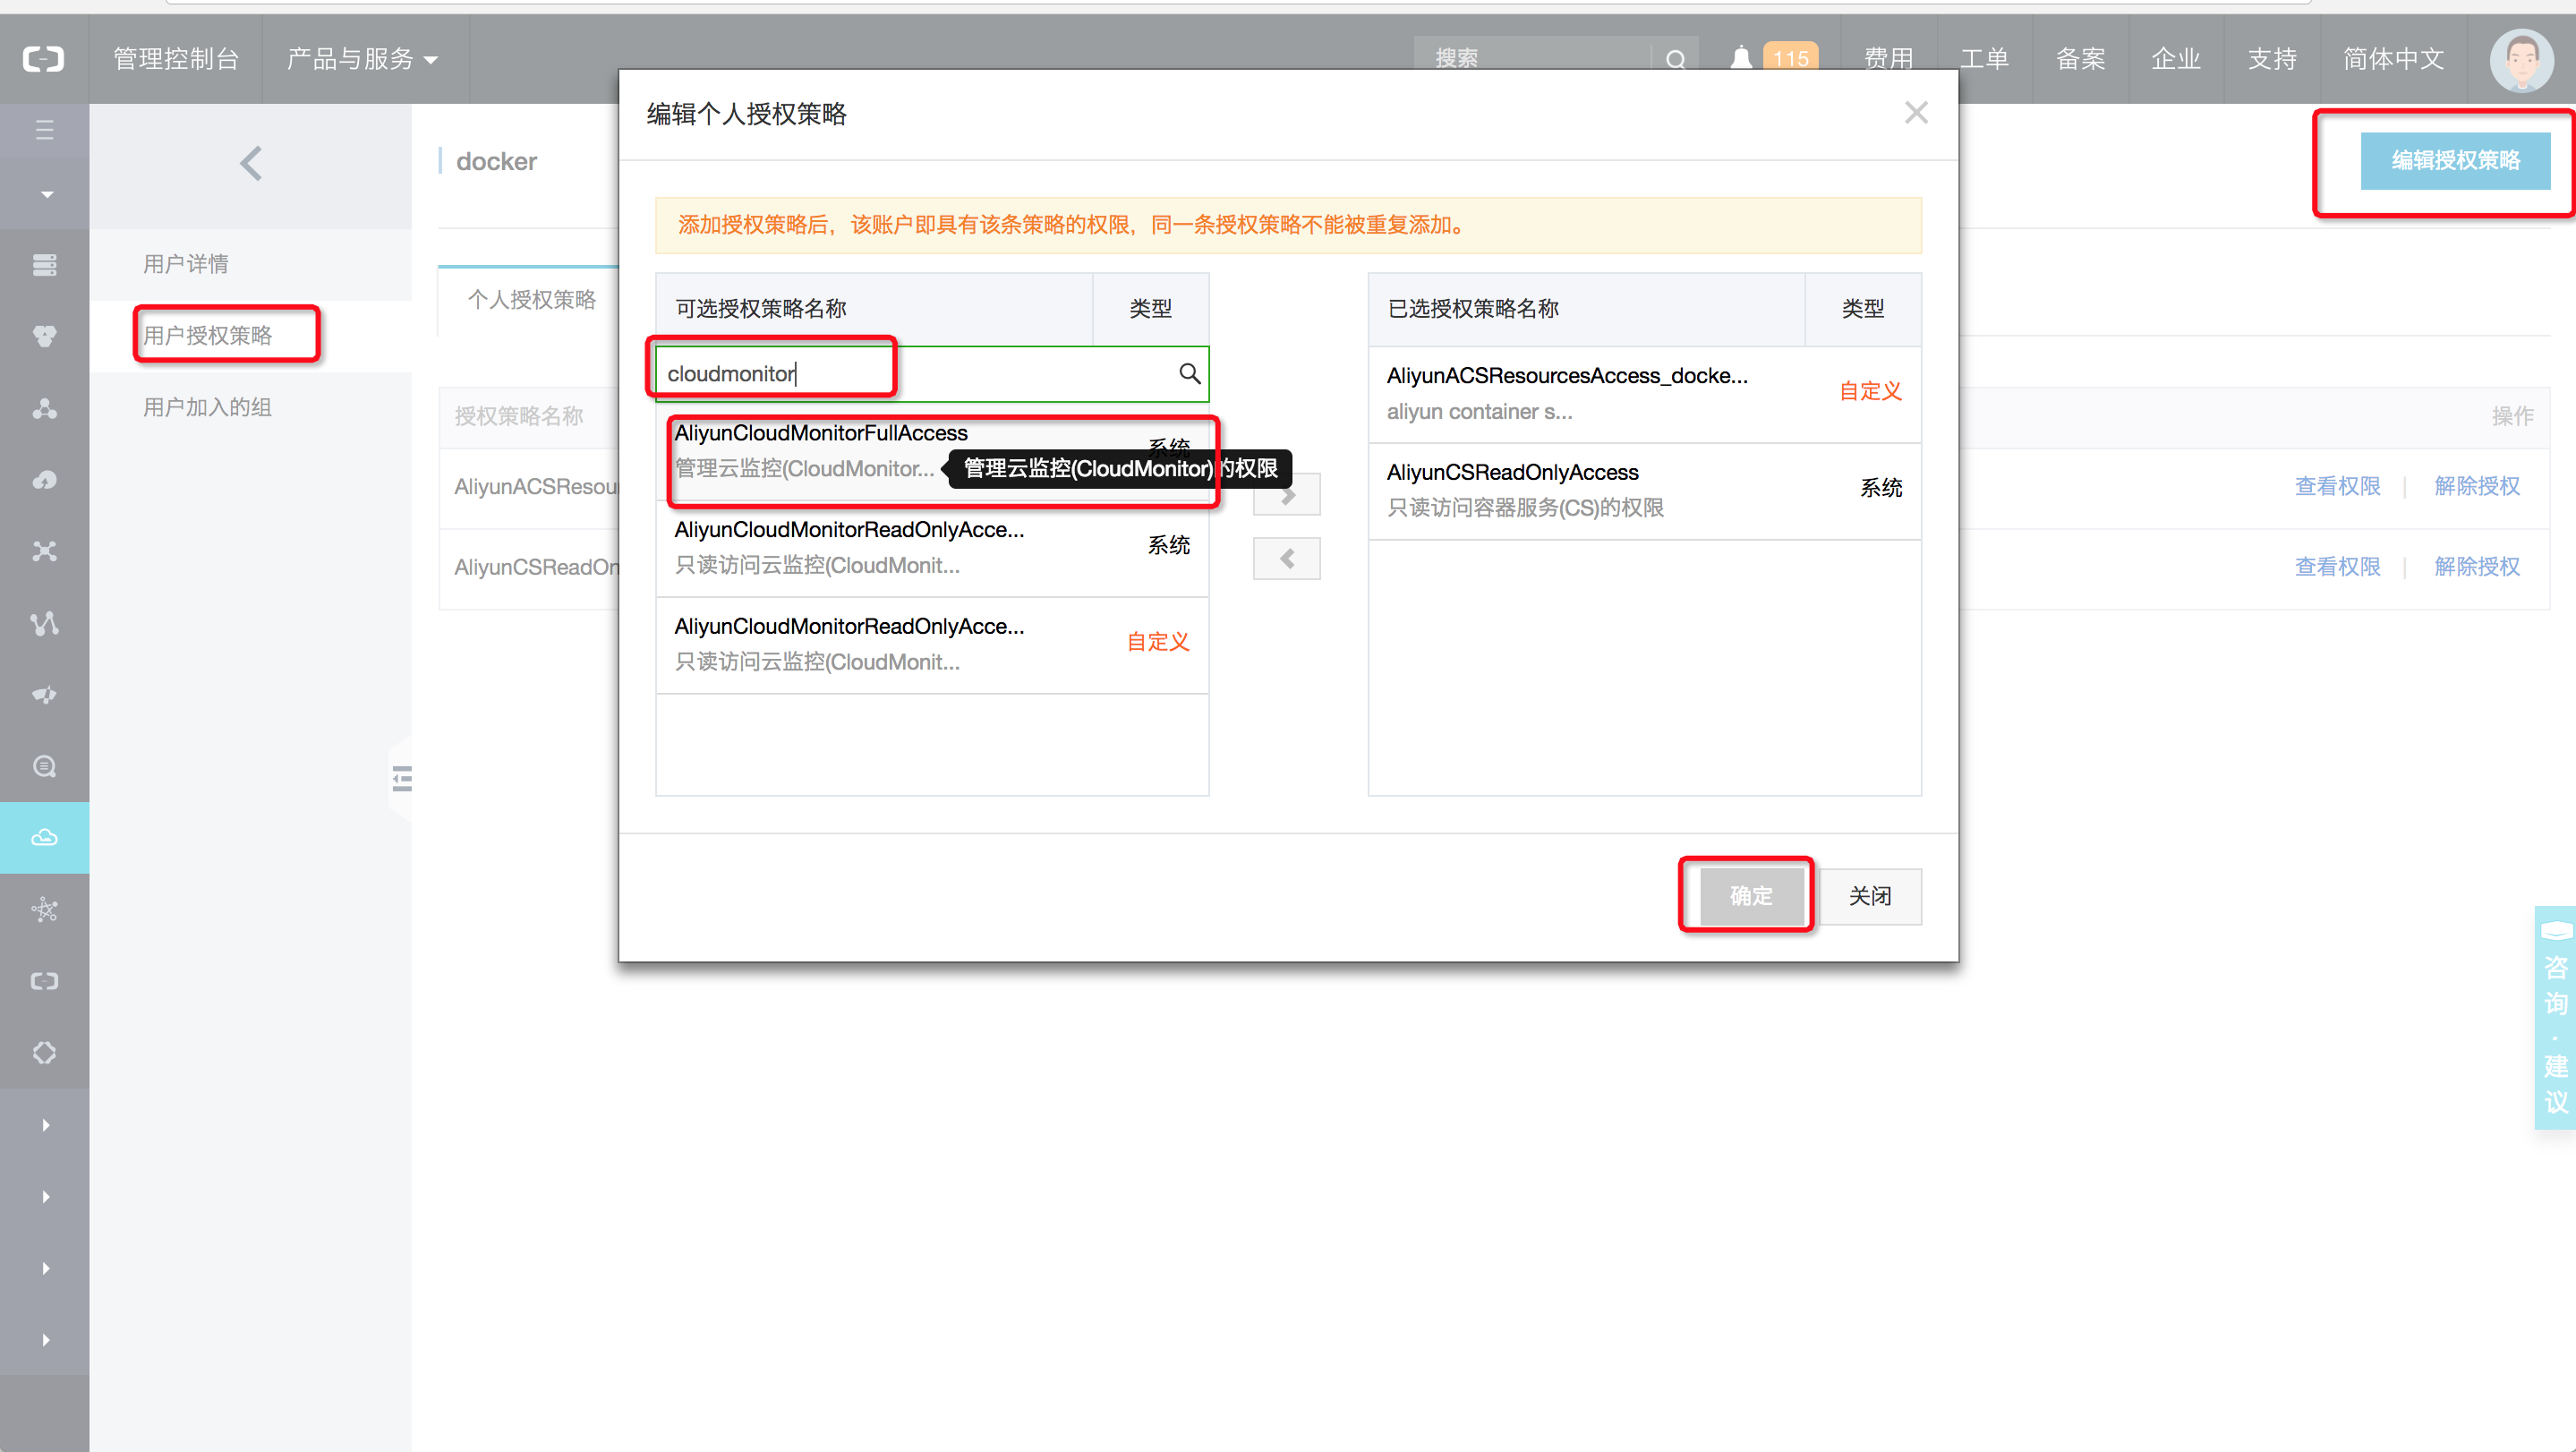Select 用户授权策略 in left menu
This screenshot has height=1452, width=2576.
[x=208, y=335]
